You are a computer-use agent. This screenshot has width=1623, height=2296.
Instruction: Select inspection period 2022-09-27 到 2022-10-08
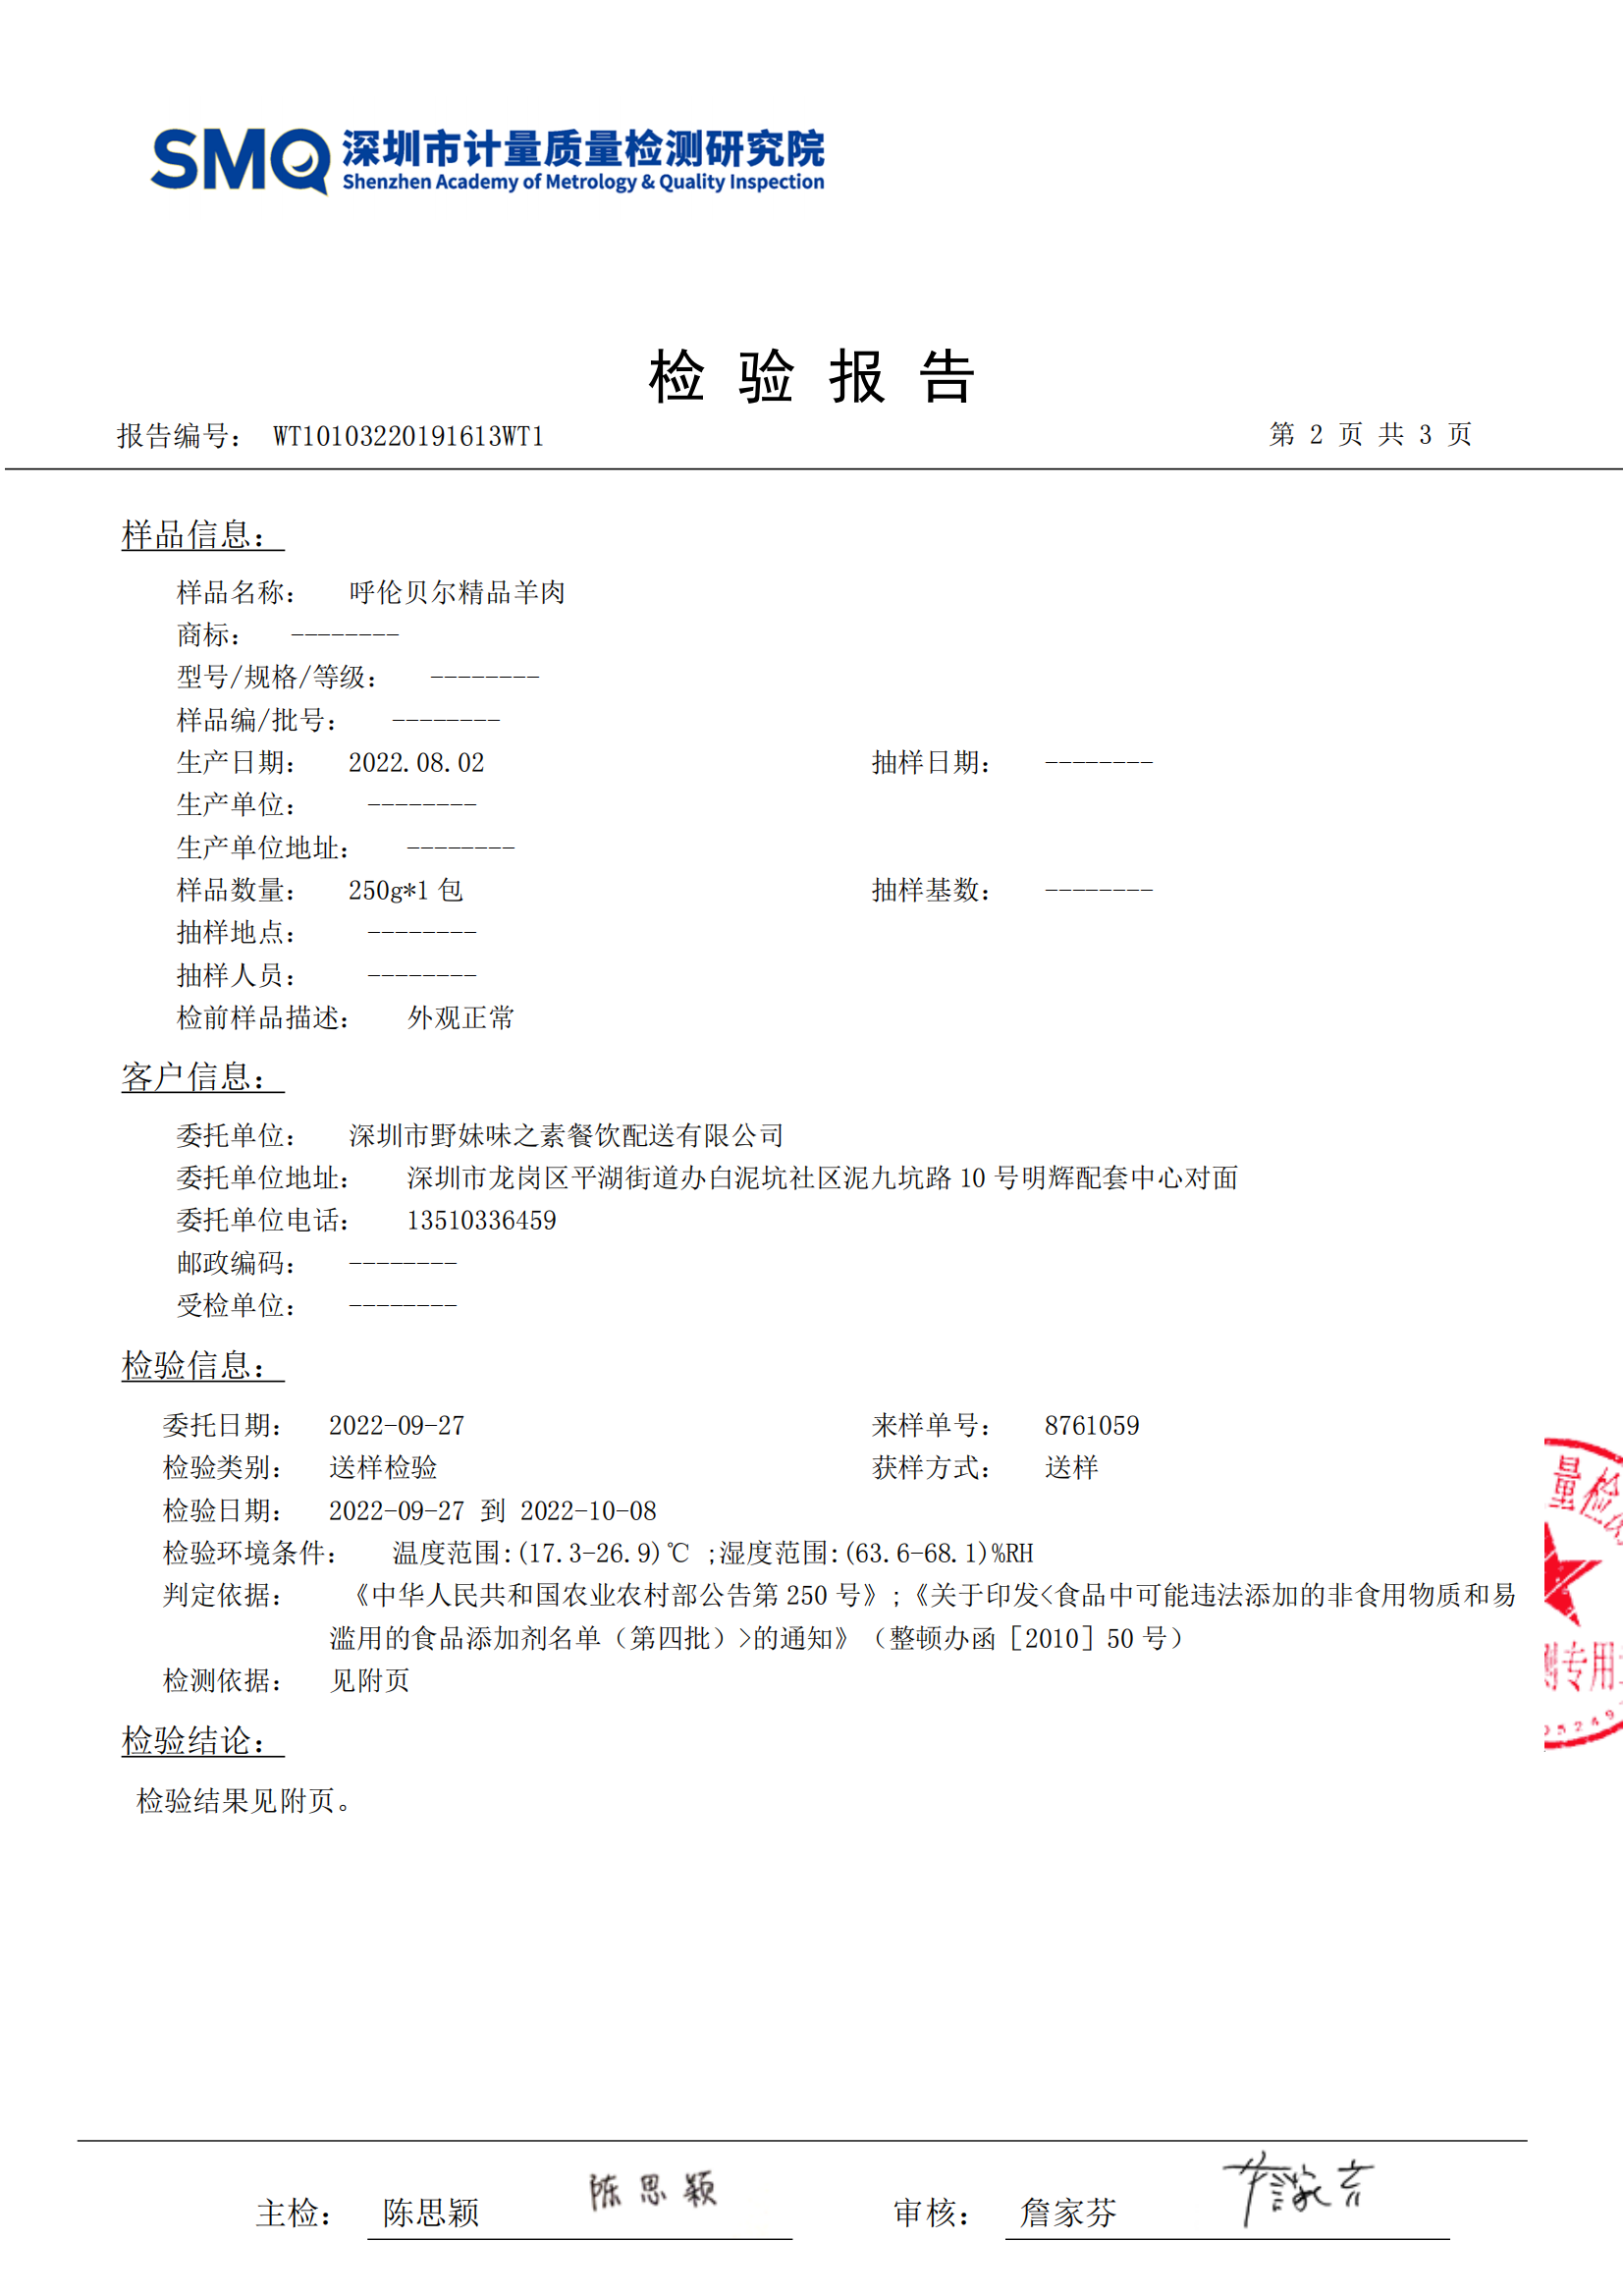[x=493, y=1511]
